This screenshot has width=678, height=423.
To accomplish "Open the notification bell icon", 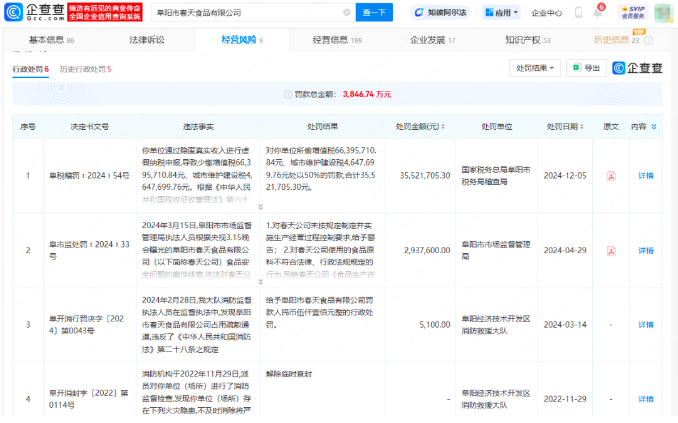I will pyautogui.click(x=599, y=13).
